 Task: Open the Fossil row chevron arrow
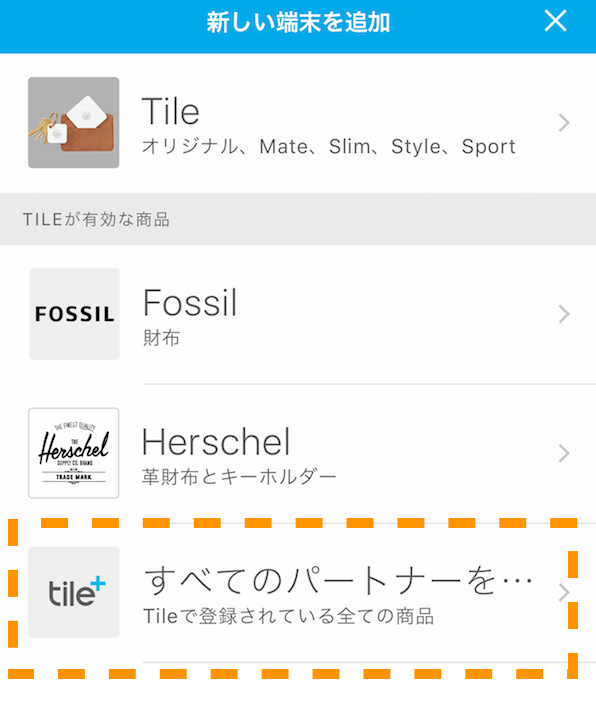(x=564, y=314)
